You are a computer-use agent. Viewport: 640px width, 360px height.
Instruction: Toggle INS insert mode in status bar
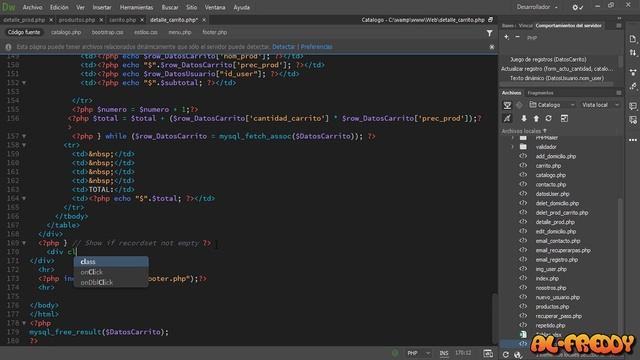[x=444, y=353]
